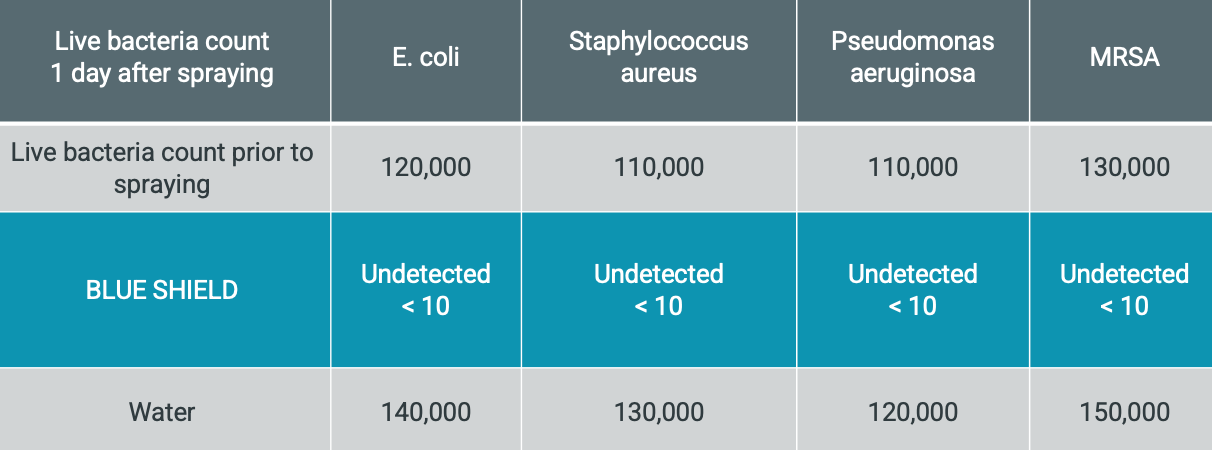Select Undetected cell under Pseudomonas aeruginosa
1212x450 pixels.
[x=913, y=290]
